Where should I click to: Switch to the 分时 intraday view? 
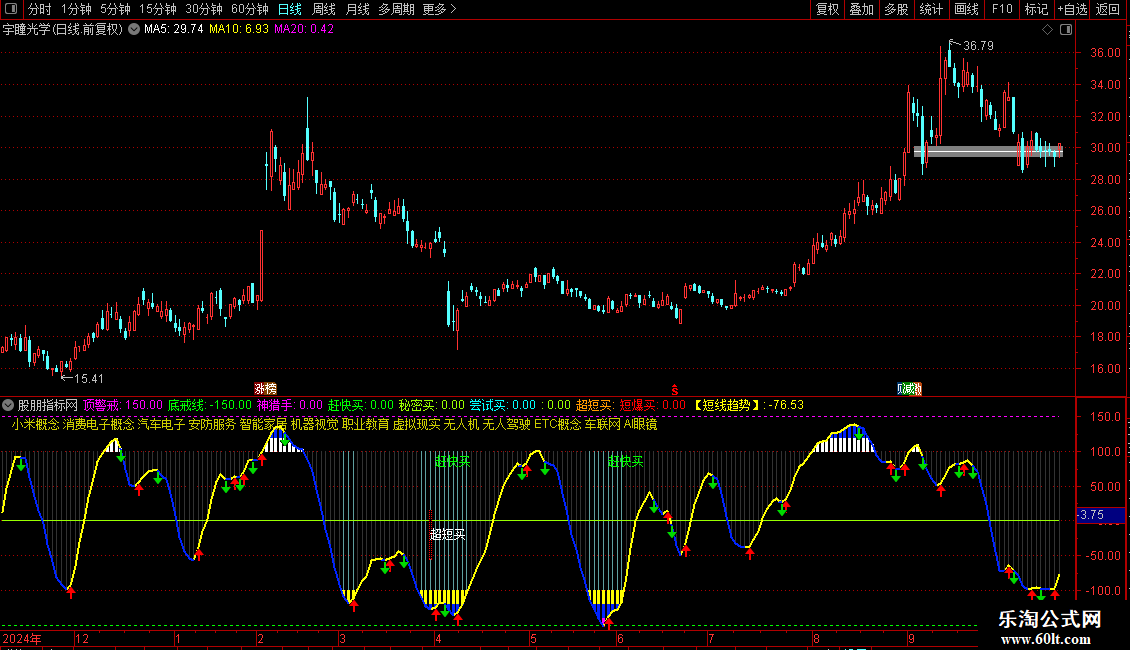40,9
